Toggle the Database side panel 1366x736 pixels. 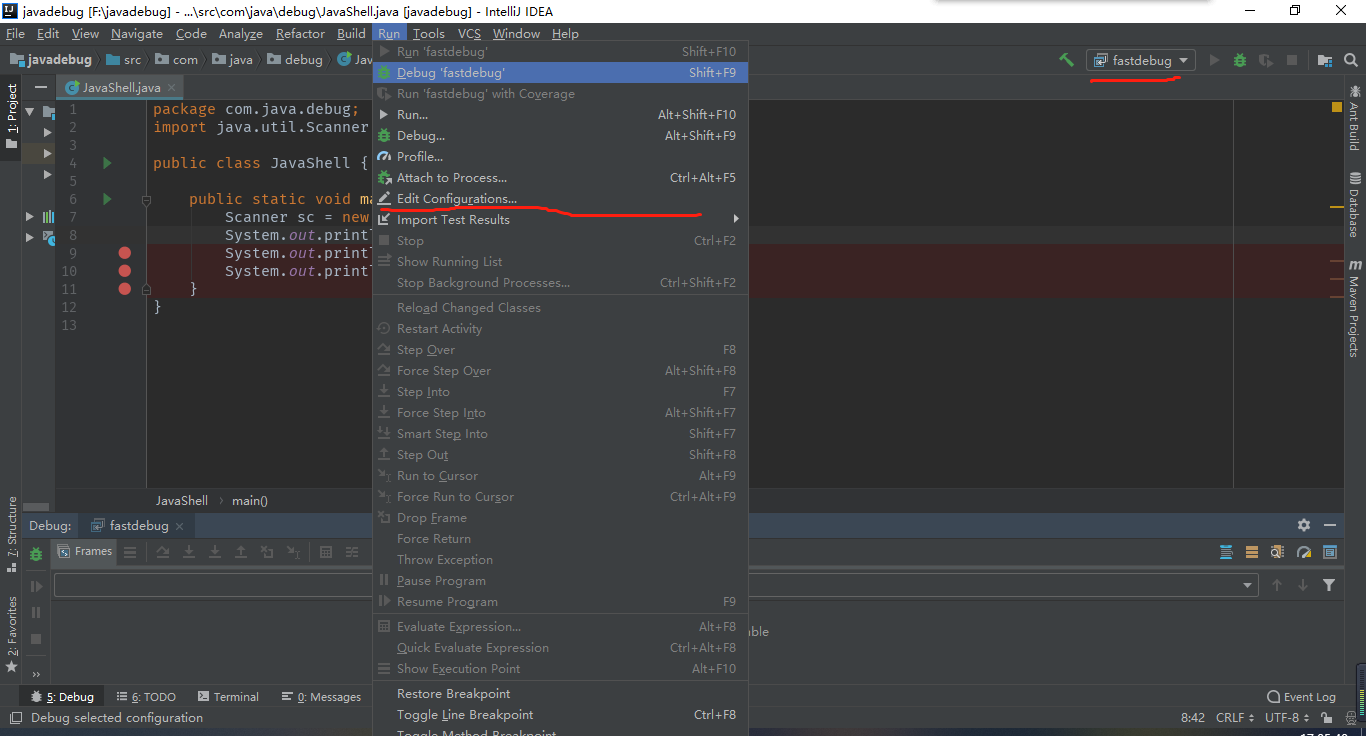pos(1354,204)
